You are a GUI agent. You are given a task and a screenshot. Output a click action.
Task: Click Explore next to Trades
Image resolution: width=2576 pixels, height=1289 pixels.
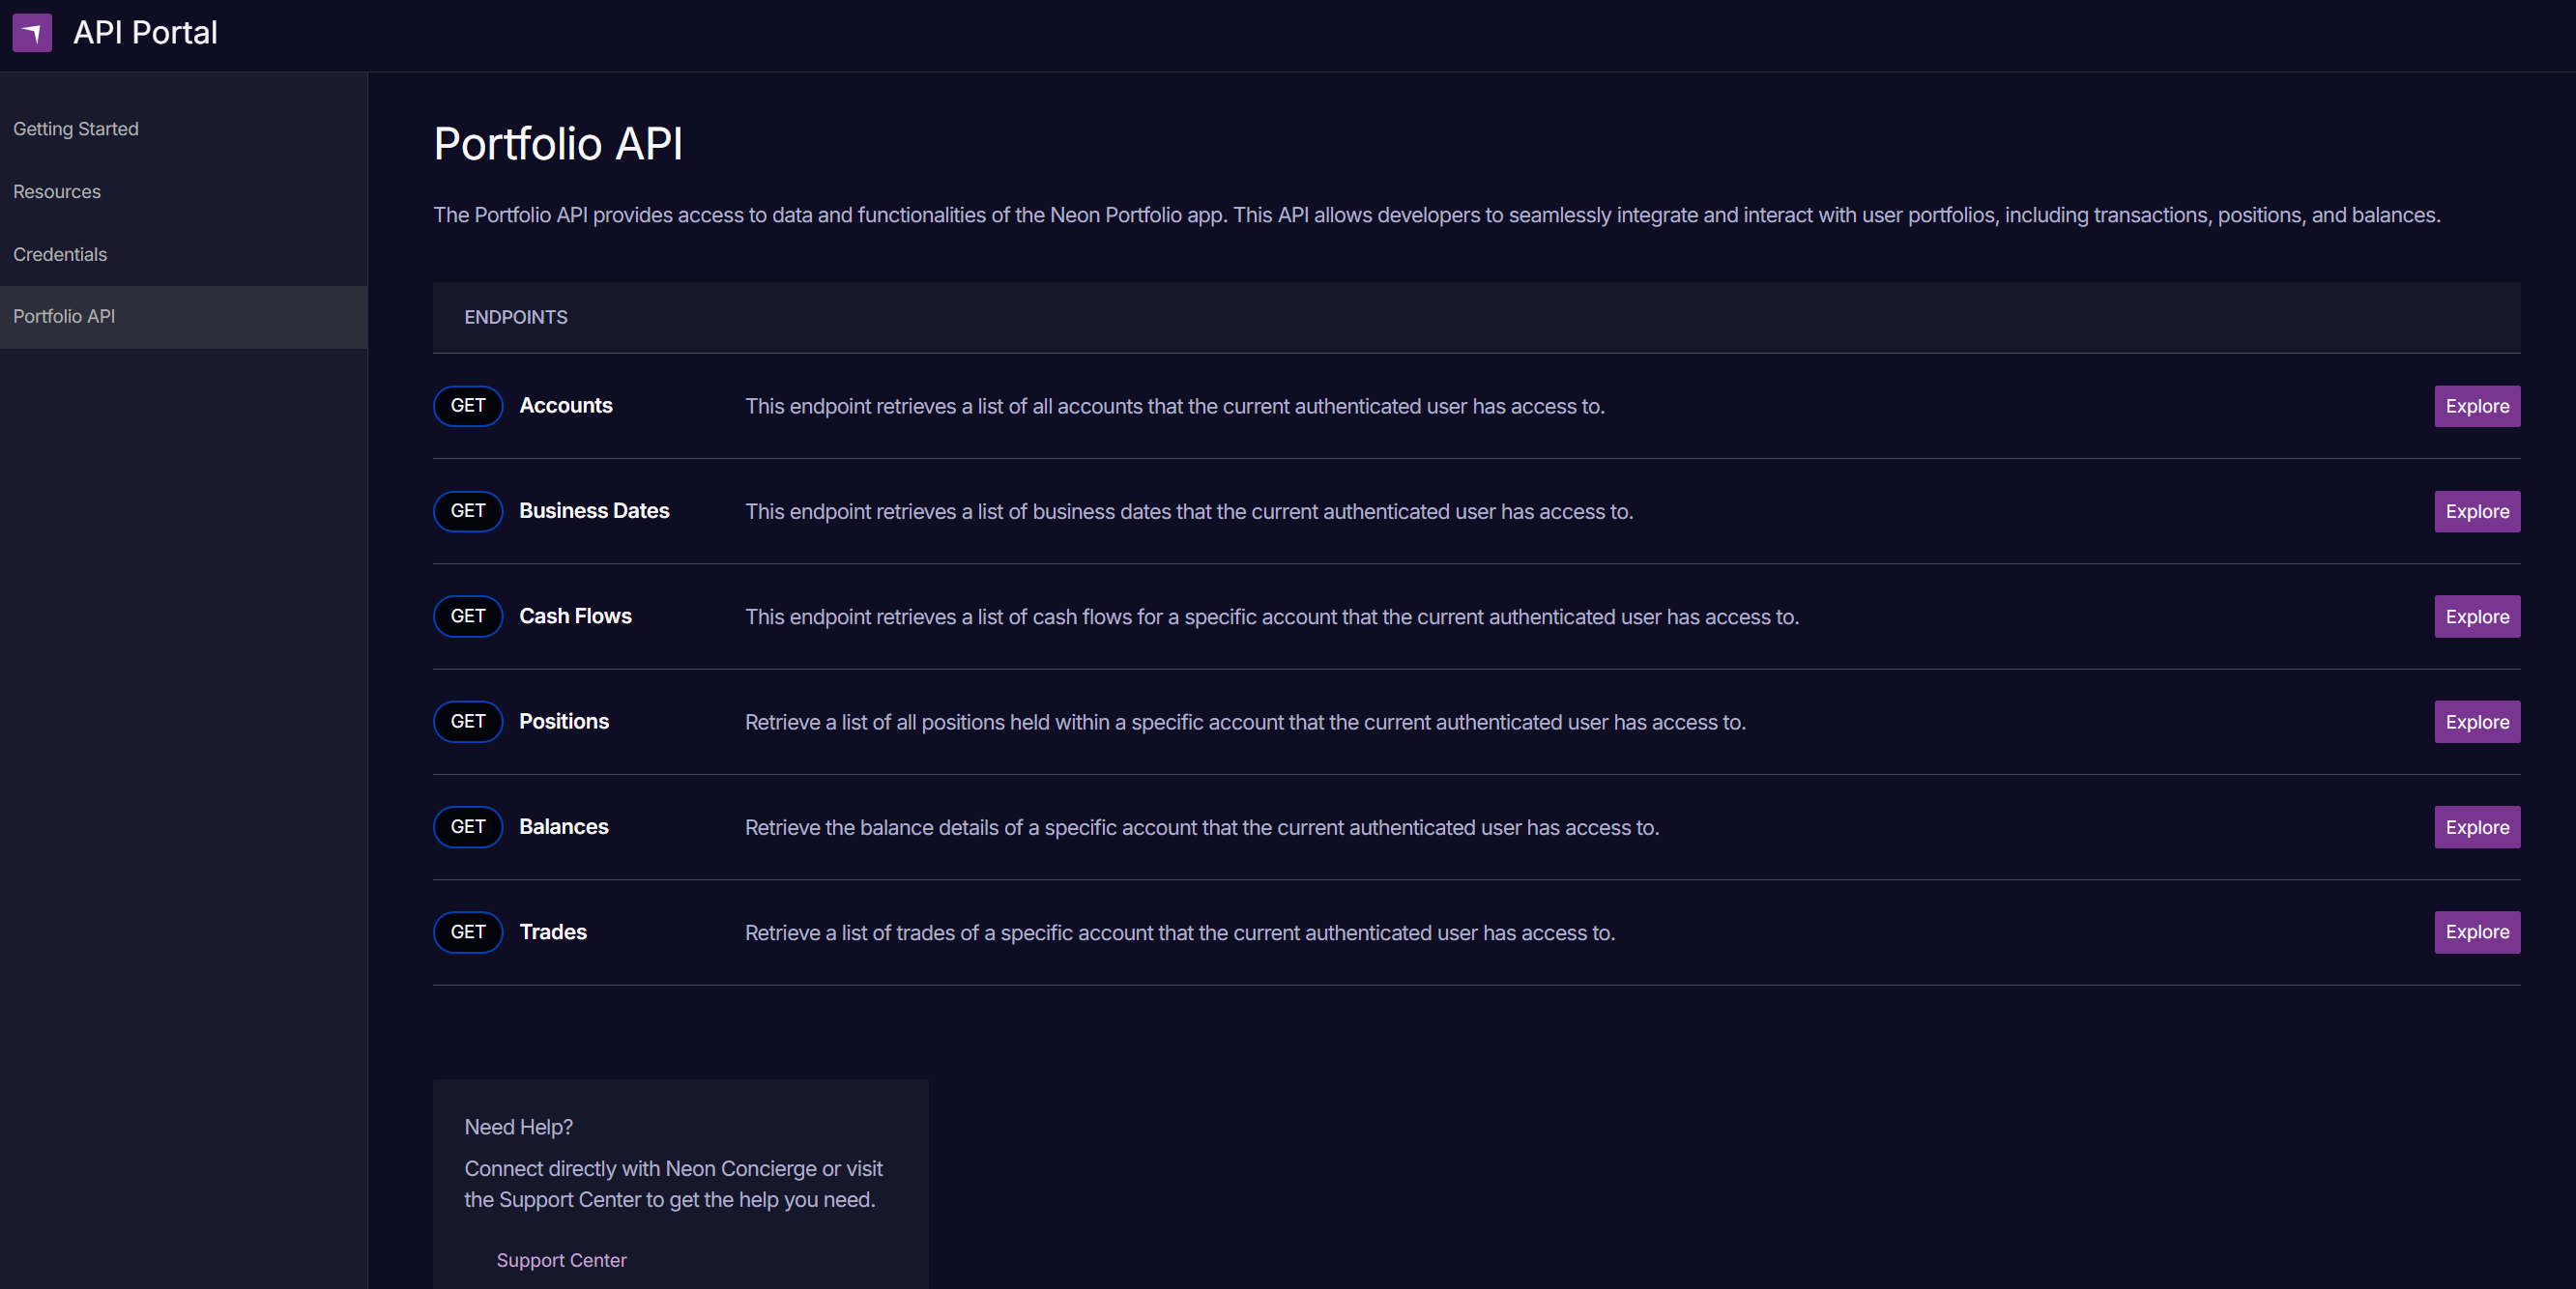point(2476,932)
